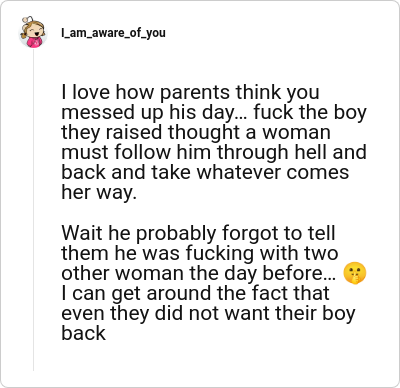Viewport: 400px width, 388px height.
Task: Click the first paragraph starting 'I love how parents'
Action: click(214, 142)
